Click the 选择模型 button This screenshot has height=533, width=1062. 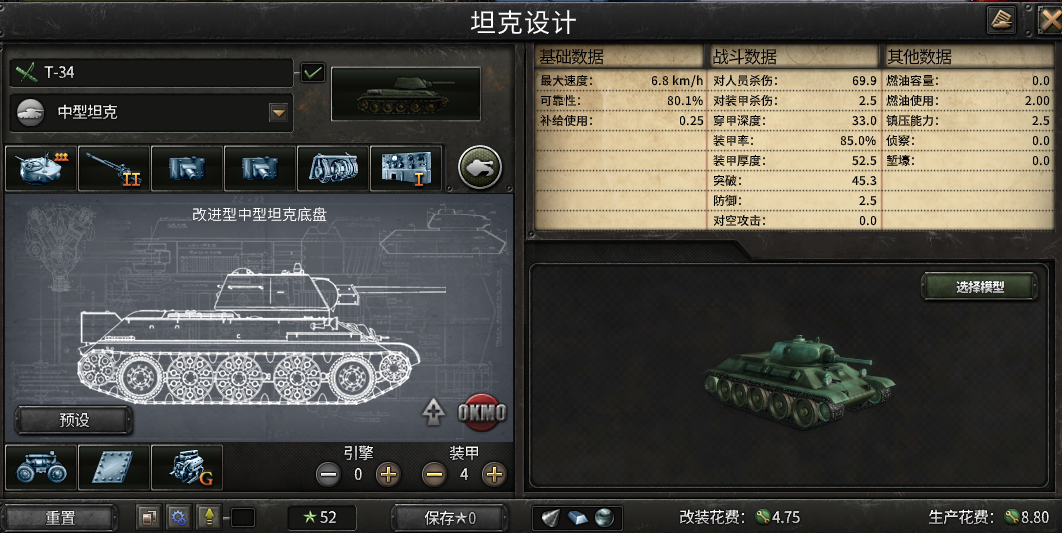979,287
